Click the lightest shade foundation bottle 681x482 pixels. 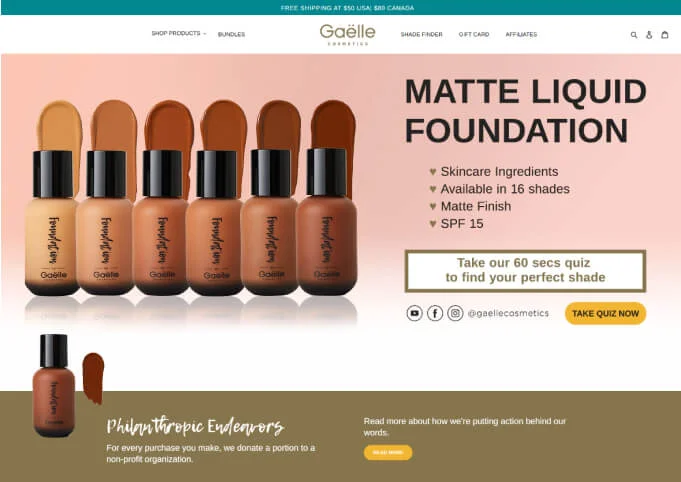[x=53, y=221]
